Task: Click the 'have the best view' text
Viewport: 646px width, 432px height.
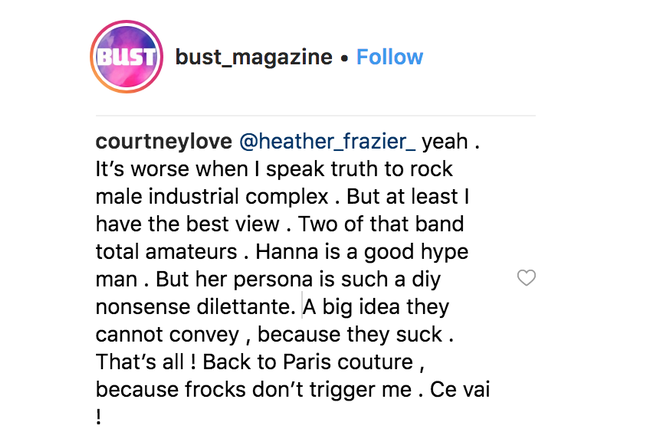Action: [x=187, y=224]
